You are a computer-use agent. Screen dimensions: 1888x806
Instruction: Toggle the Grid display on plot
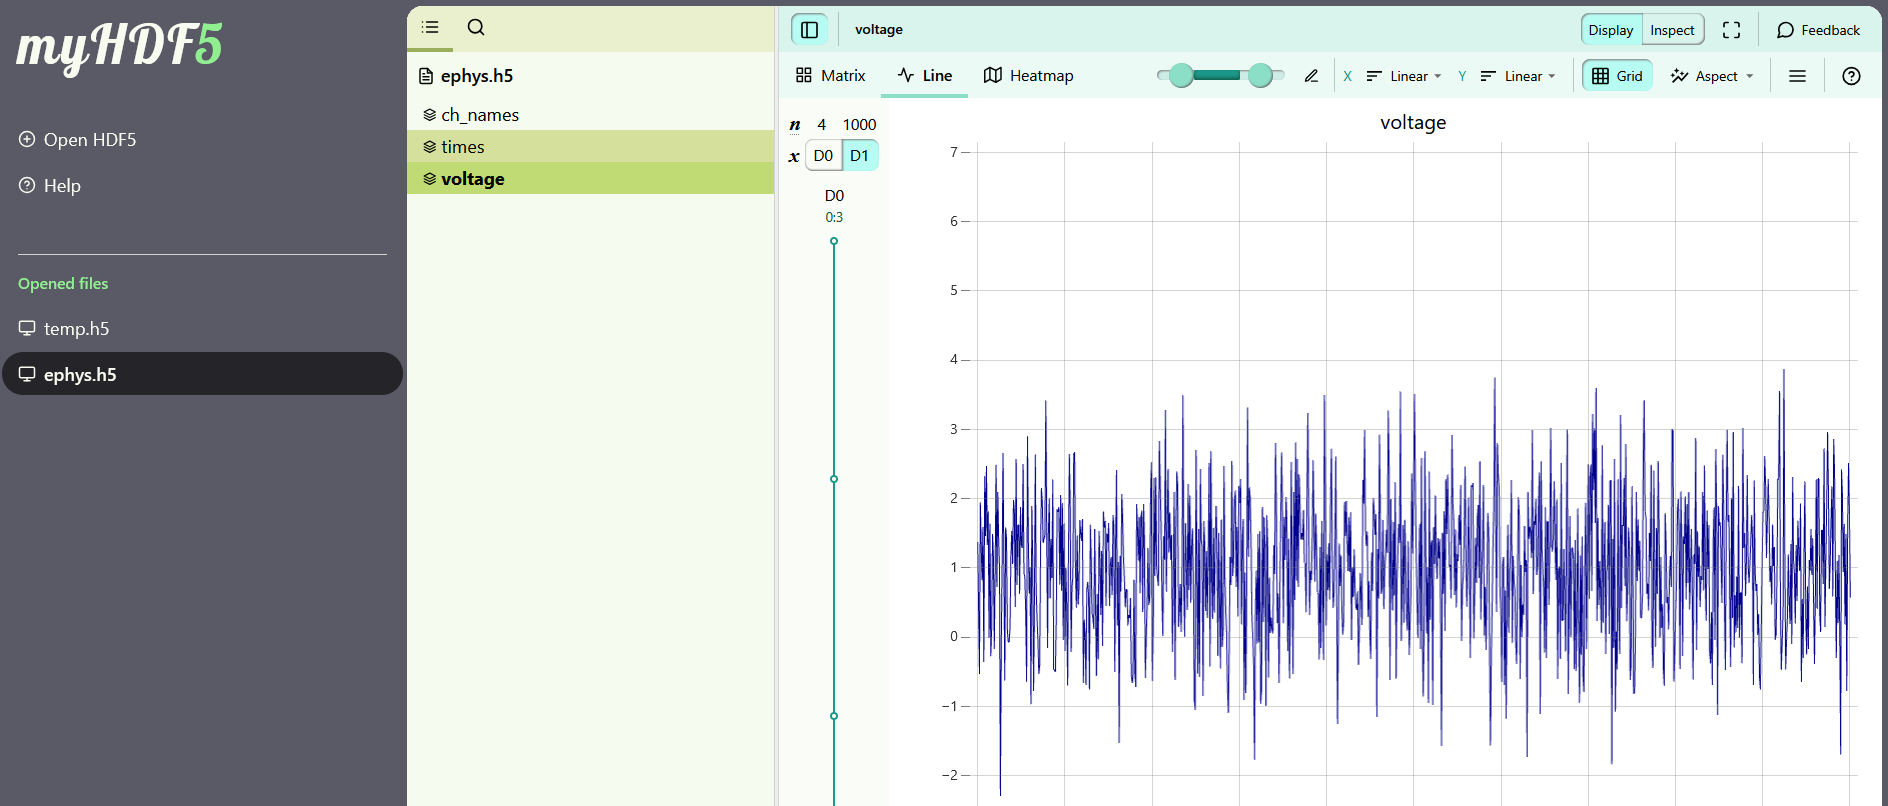click(x=1617, y=76)
